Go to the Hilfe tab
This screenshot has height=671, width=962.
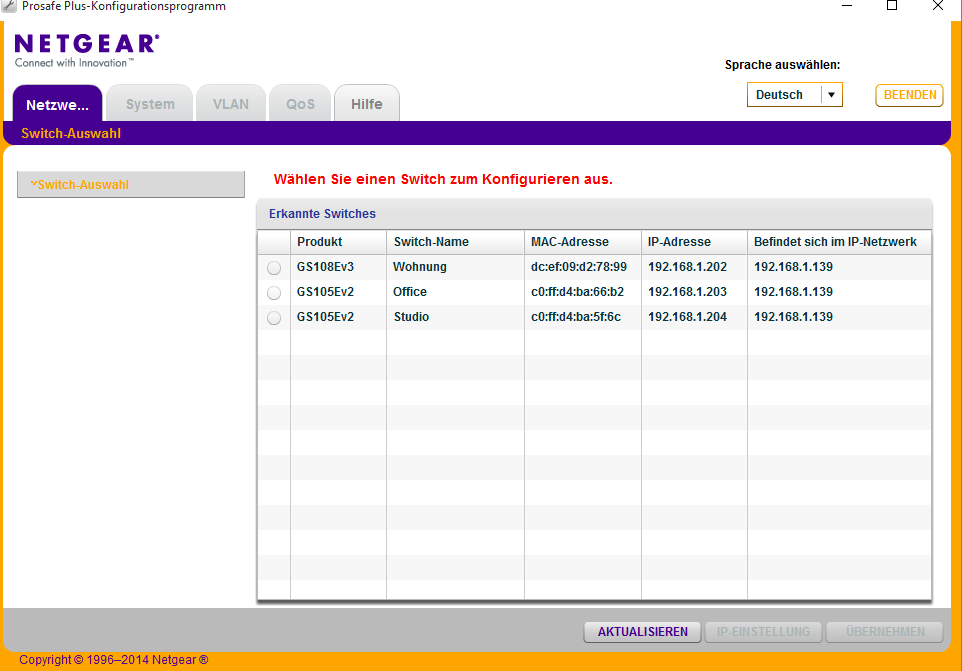coord(366,104)
